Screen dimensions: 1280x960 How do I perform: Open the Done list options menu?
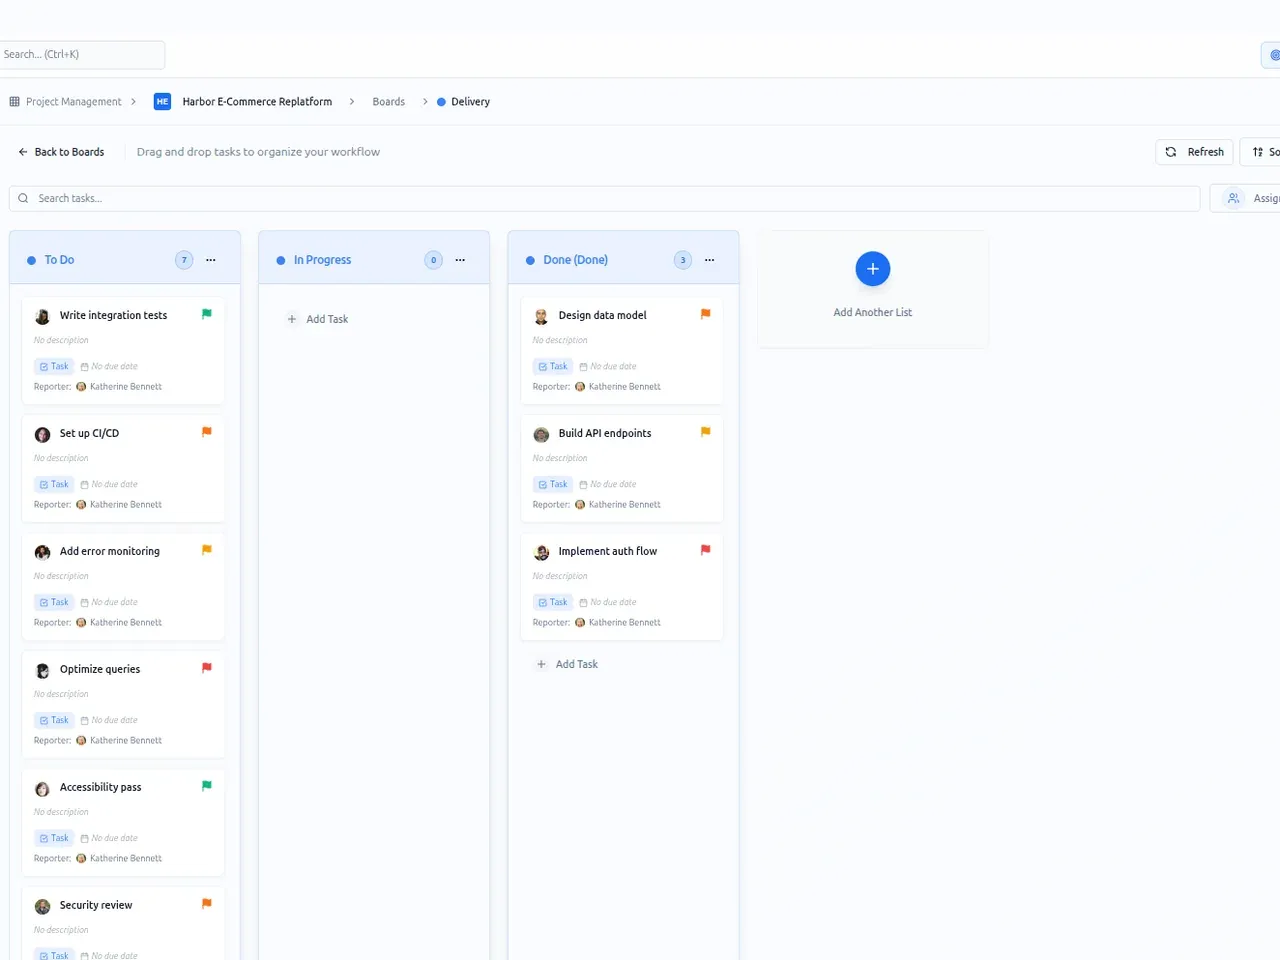[710, 260]
